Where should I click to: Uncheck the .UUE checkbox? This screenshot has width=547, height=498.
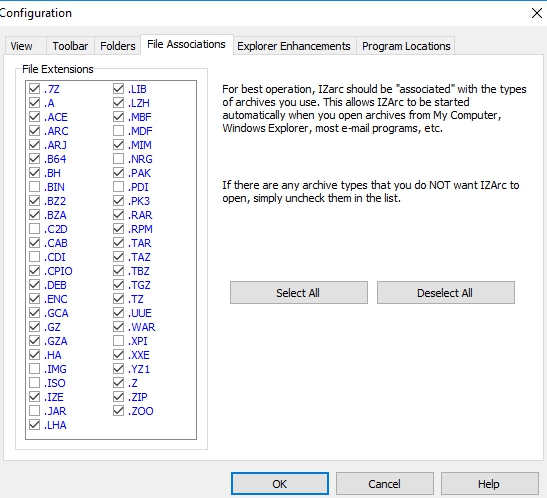point(119,313)
